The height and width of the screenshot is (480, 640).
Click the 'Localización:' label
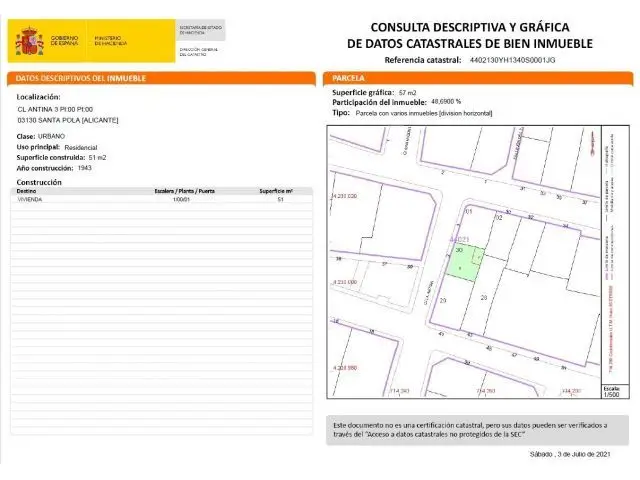pyautogui.click(x=38, y=97)
